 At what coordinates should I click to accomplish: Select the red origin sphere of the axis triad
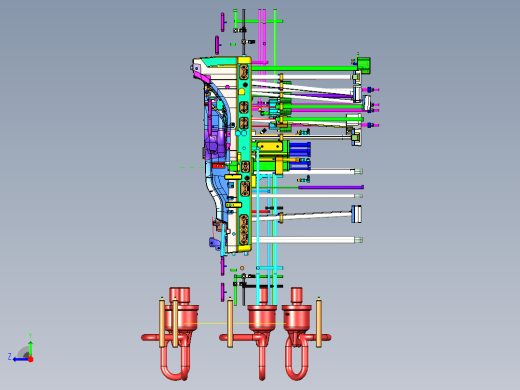point(31,359)
